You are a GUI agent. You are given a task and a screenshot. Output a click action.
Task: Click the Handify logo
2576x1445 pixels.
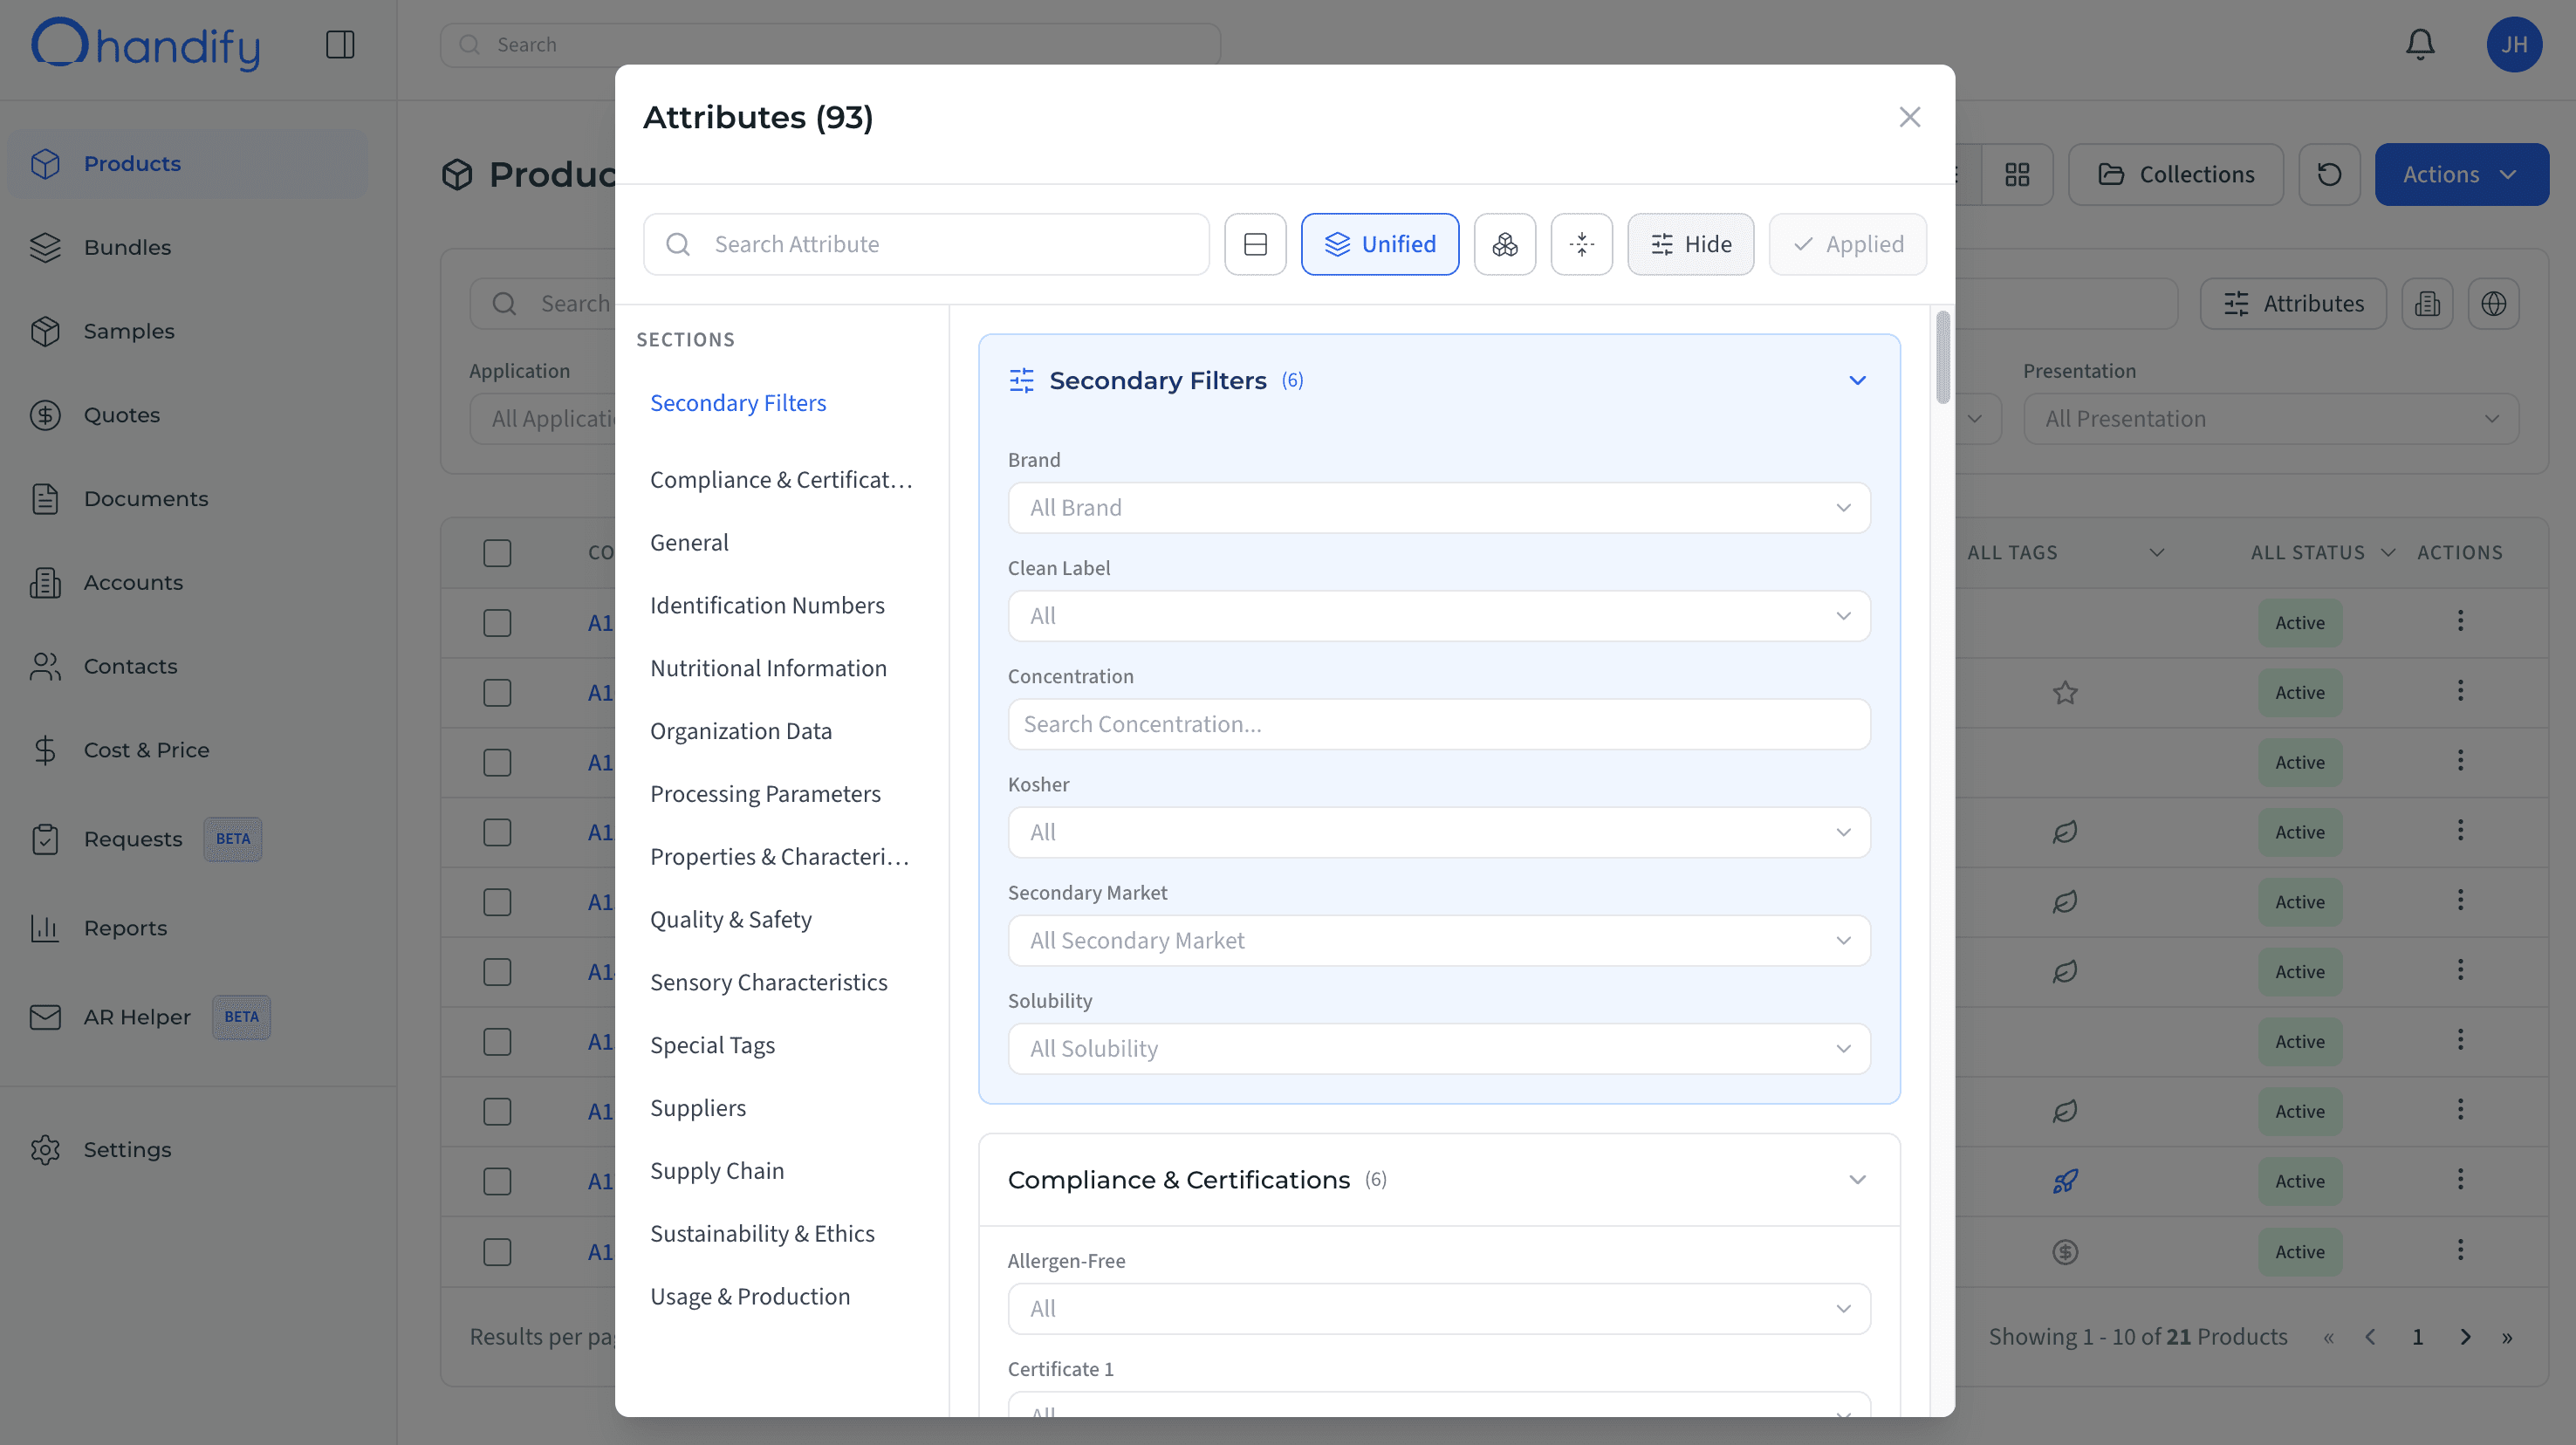(x=146, y=44)
